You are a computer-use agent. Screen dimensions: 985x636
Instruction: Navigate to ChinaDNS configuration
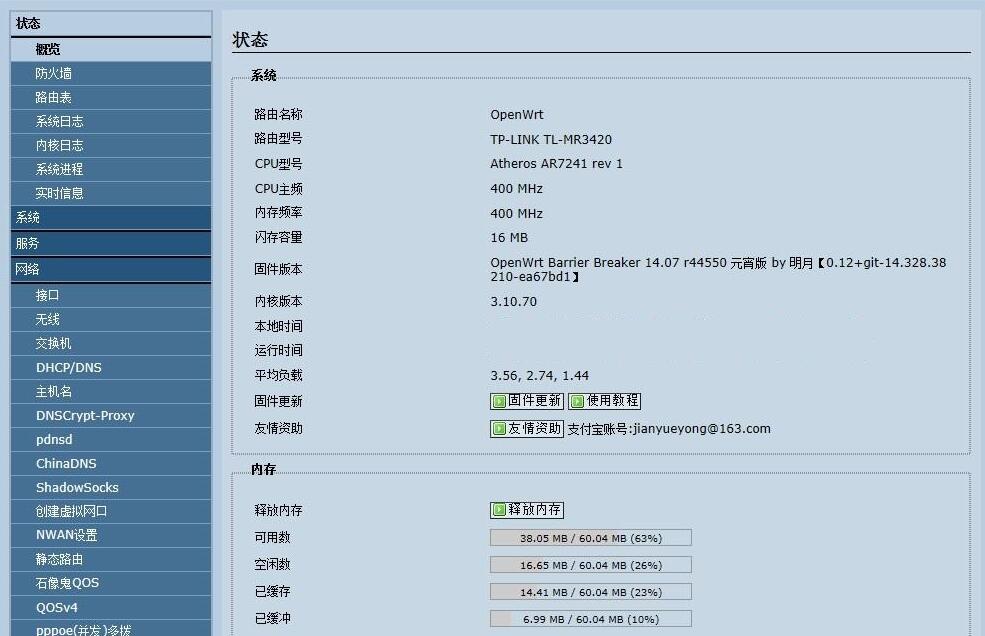click(65, 463)
